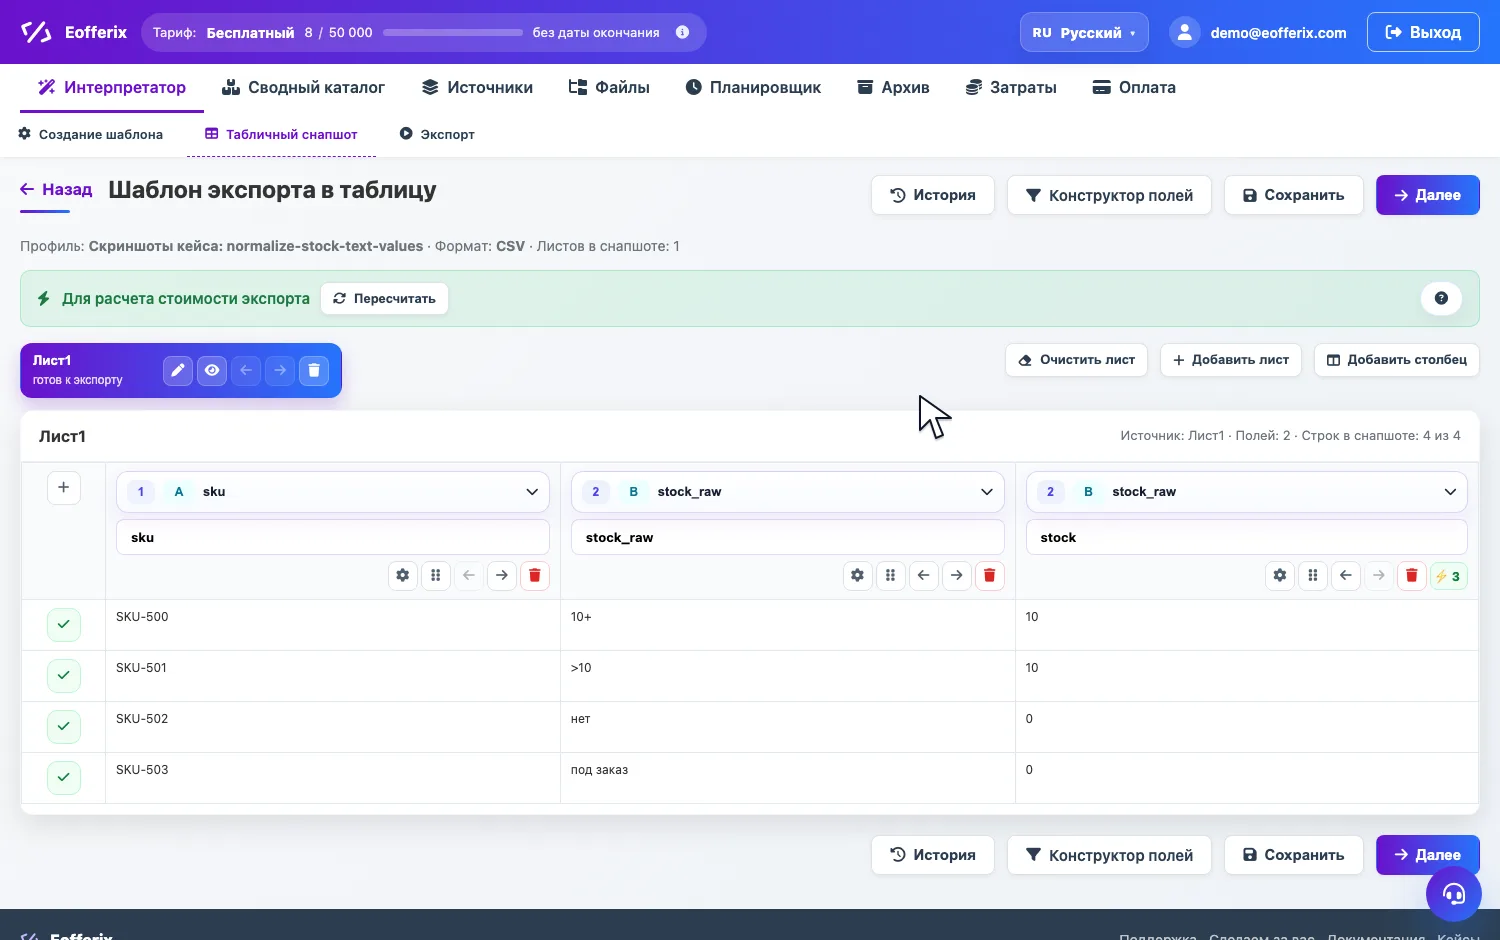The image size is (1500, 940).
Task: Click bottom Сохранить button
Action: tap(1294, 855)
